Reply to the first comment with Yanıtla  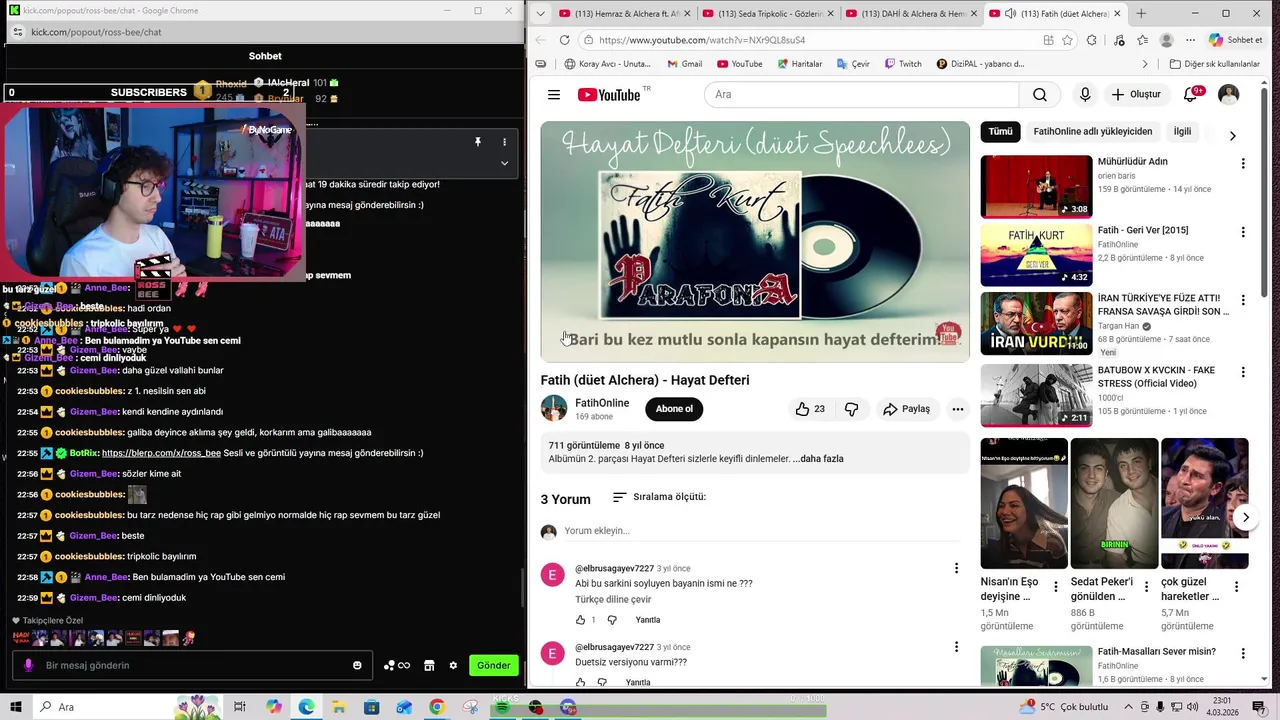click(647, 620)
